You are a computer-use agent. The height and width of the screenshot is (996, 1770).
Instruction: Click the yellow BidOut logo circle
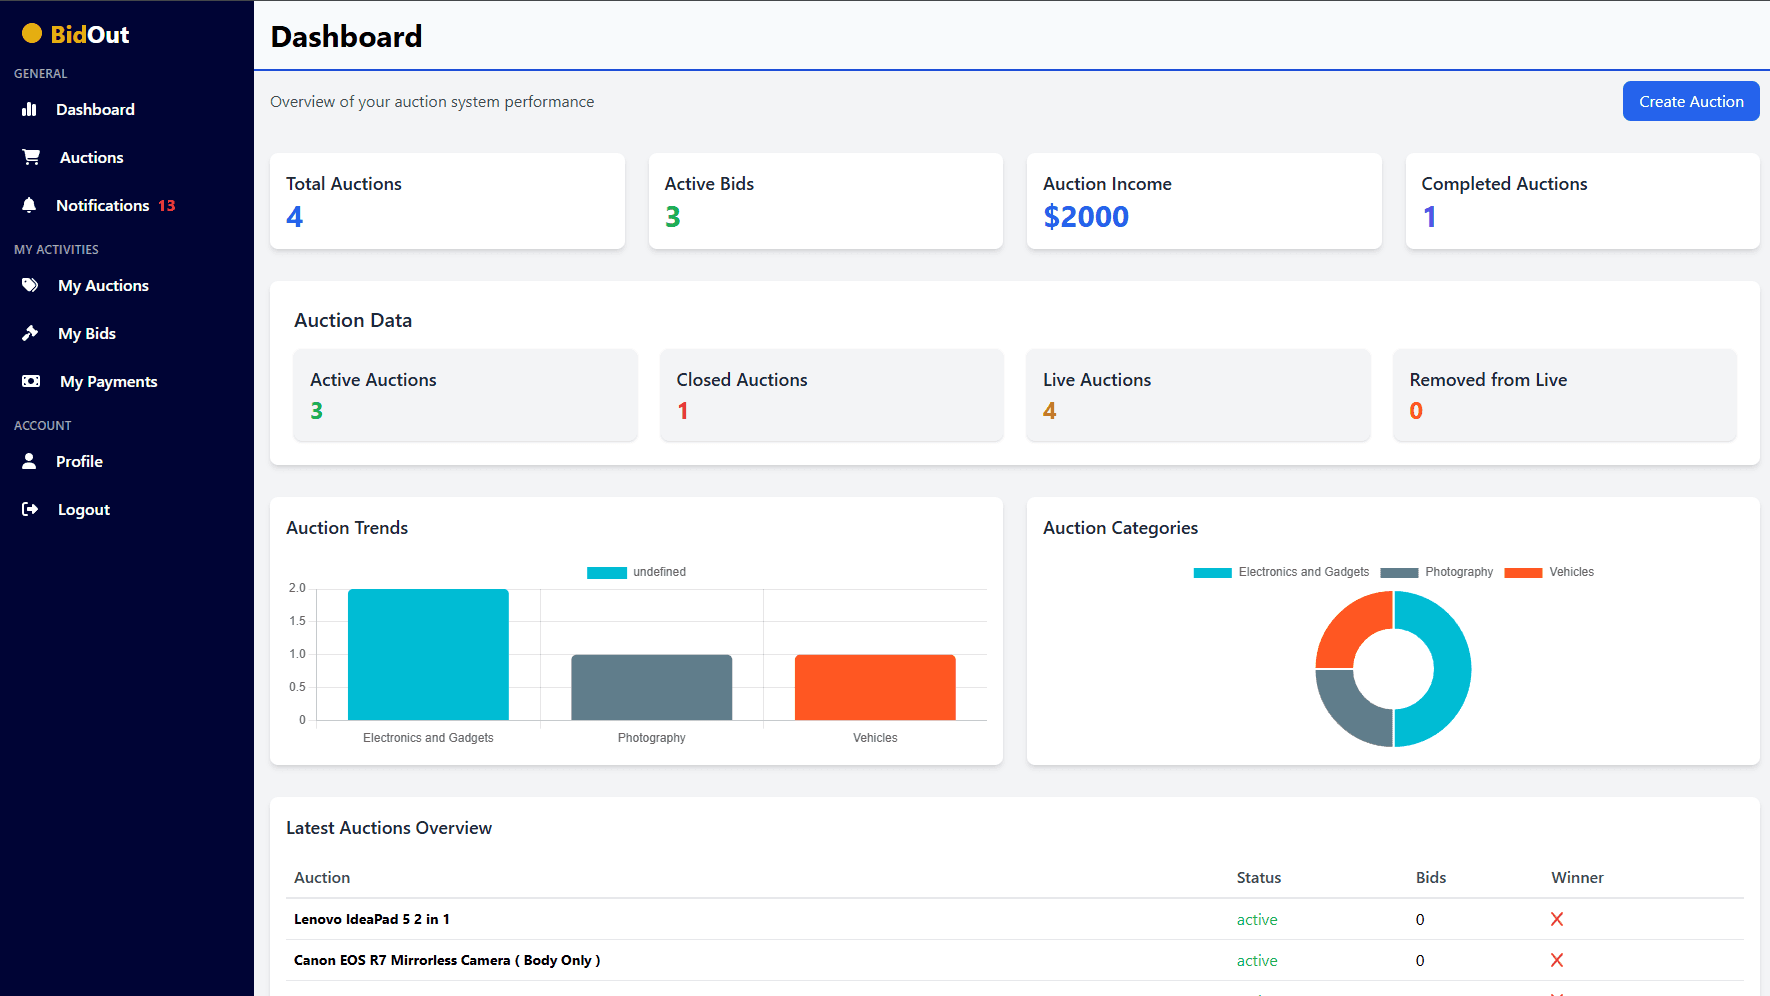click(32, 34)
